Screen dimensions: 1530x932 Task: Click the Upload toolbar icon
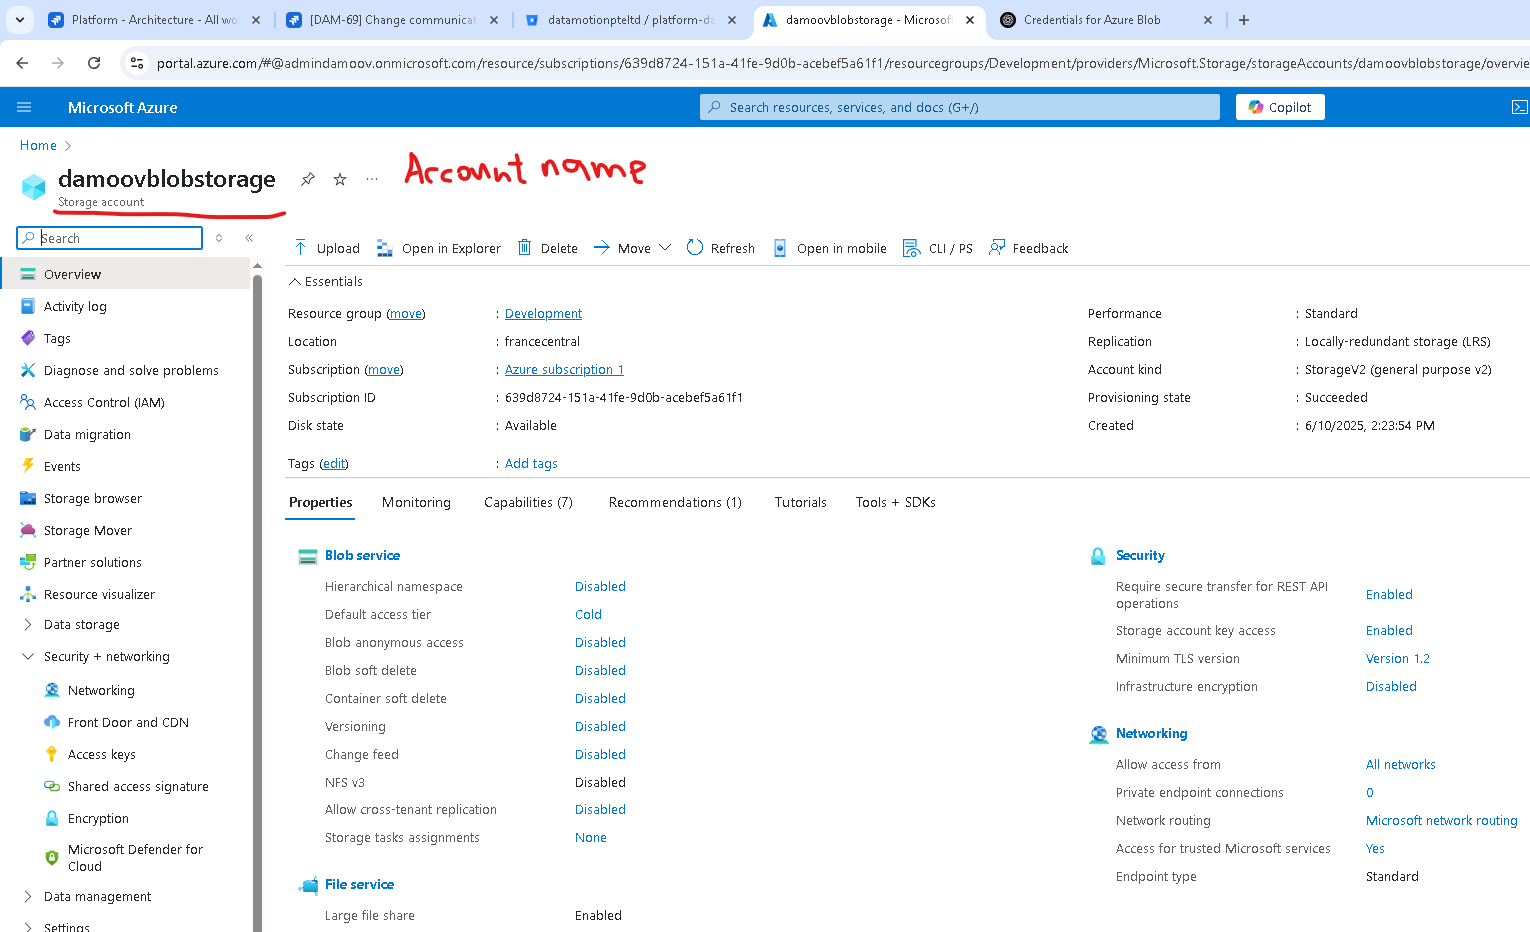pyautogui.click(x=300, y=248)
